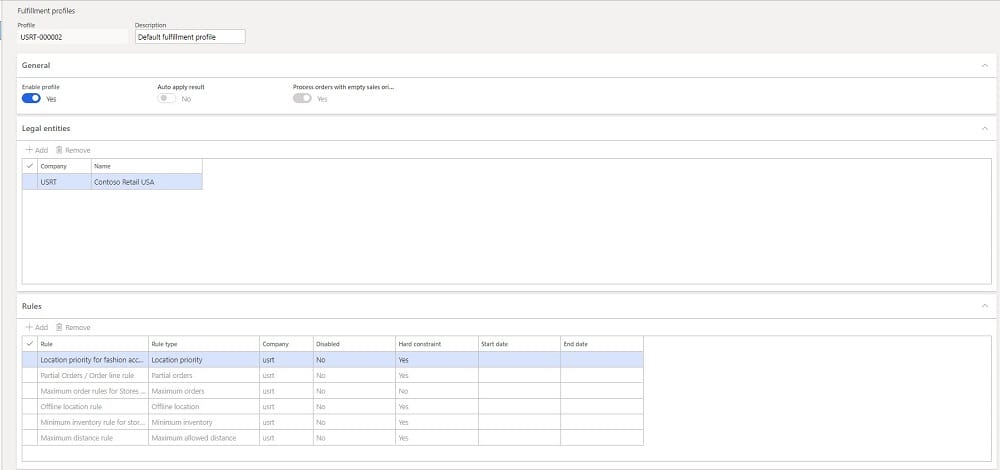Viewport: 1000px width, 470px height.
Task: Select the Offline location rule row
Action: pos(92,407)
